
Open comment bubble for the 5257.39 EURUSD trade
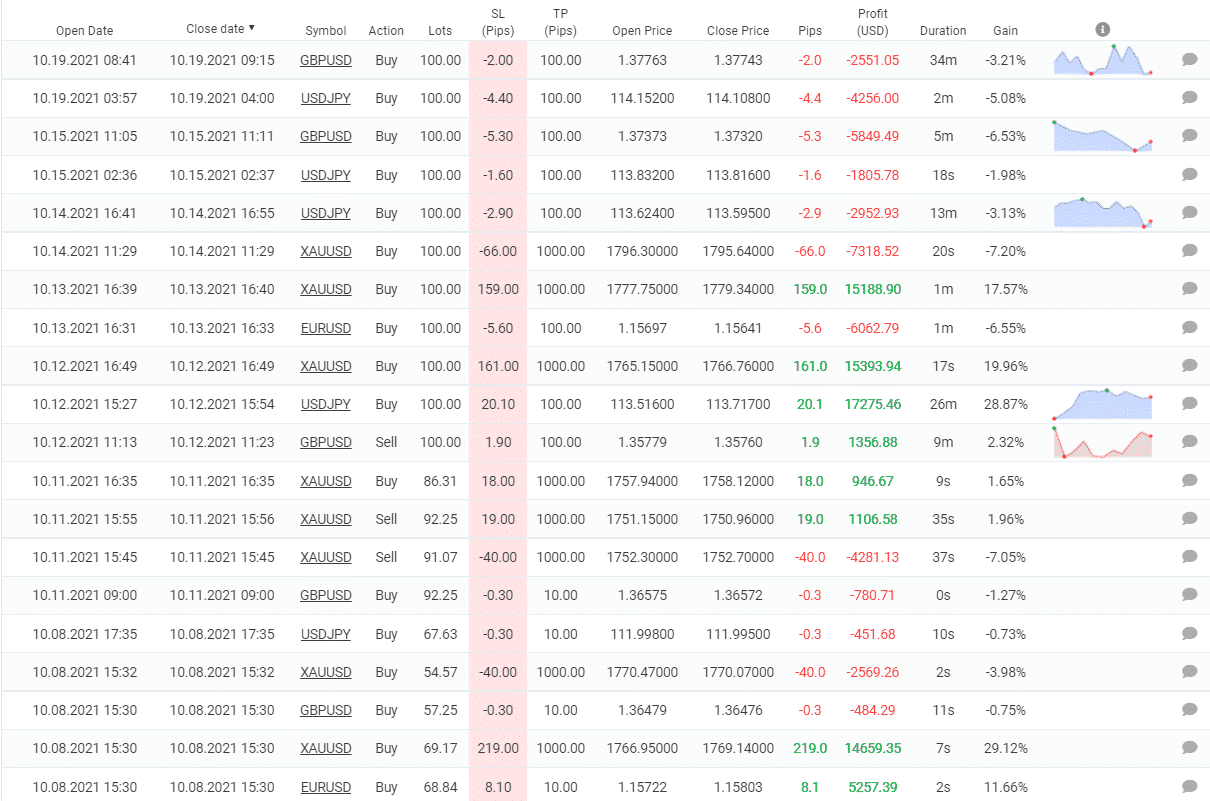click(x=1189, y=787)
